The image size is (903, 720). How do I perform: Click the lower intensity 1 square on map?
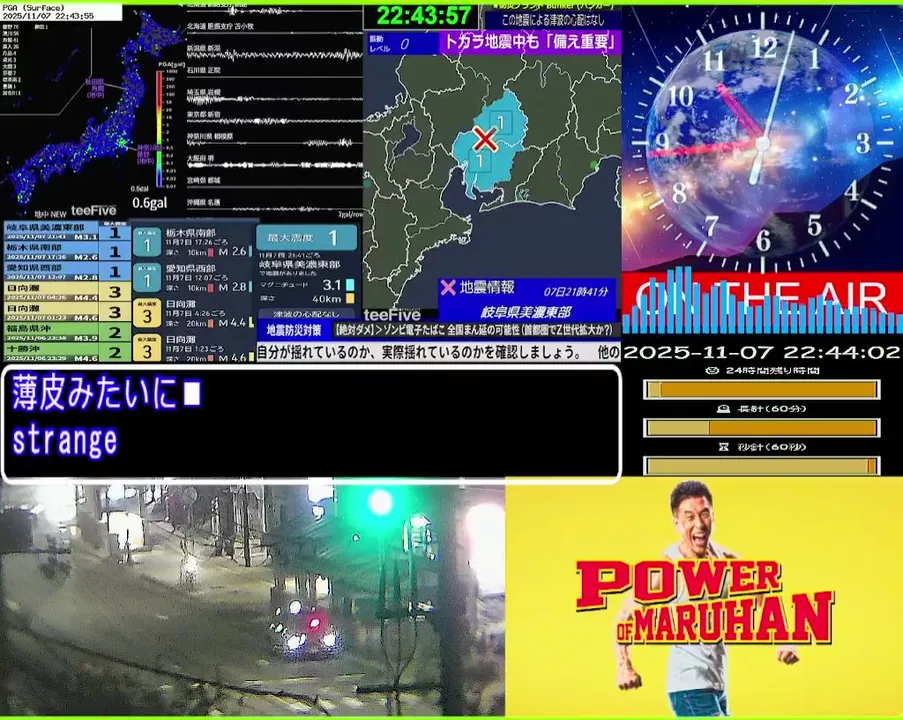point(479,161)
